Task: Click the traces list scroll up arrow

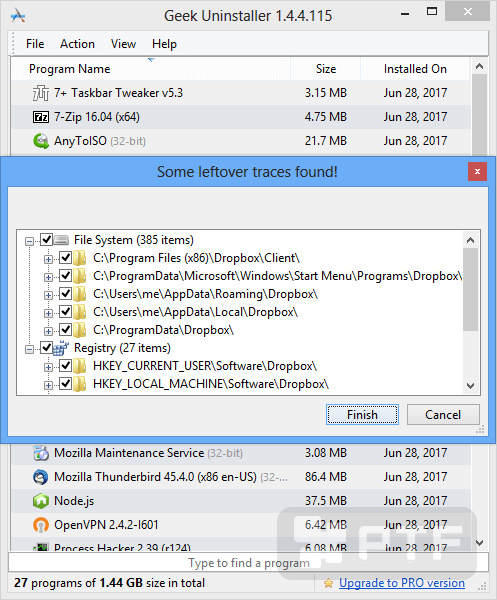Action: click(471, 240)
